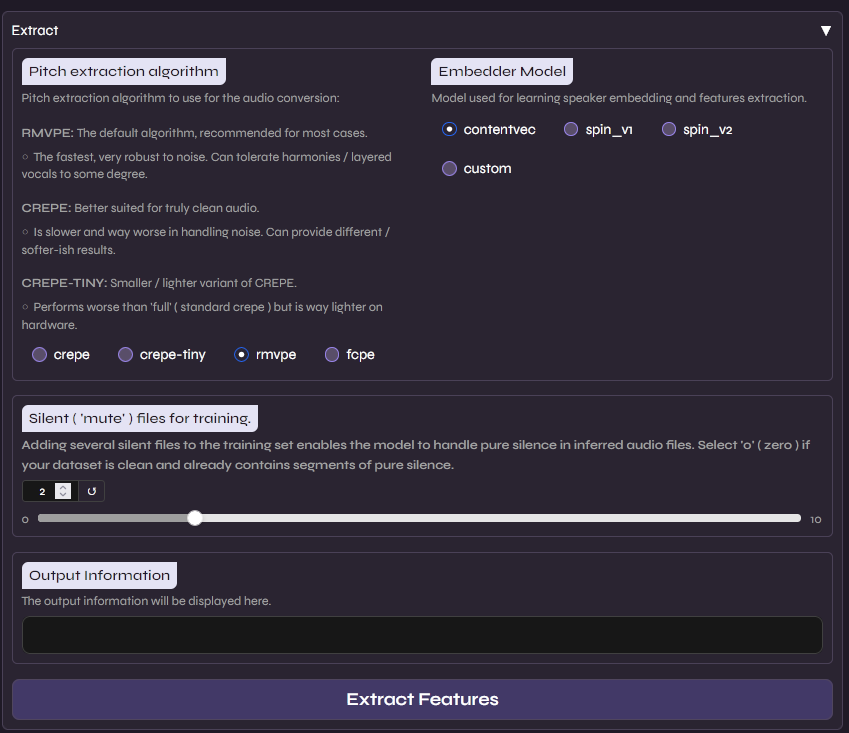This screenshot has height=733, width=849.
Task: Choose spin_v1 embedder model
Action: pos(571,129)
